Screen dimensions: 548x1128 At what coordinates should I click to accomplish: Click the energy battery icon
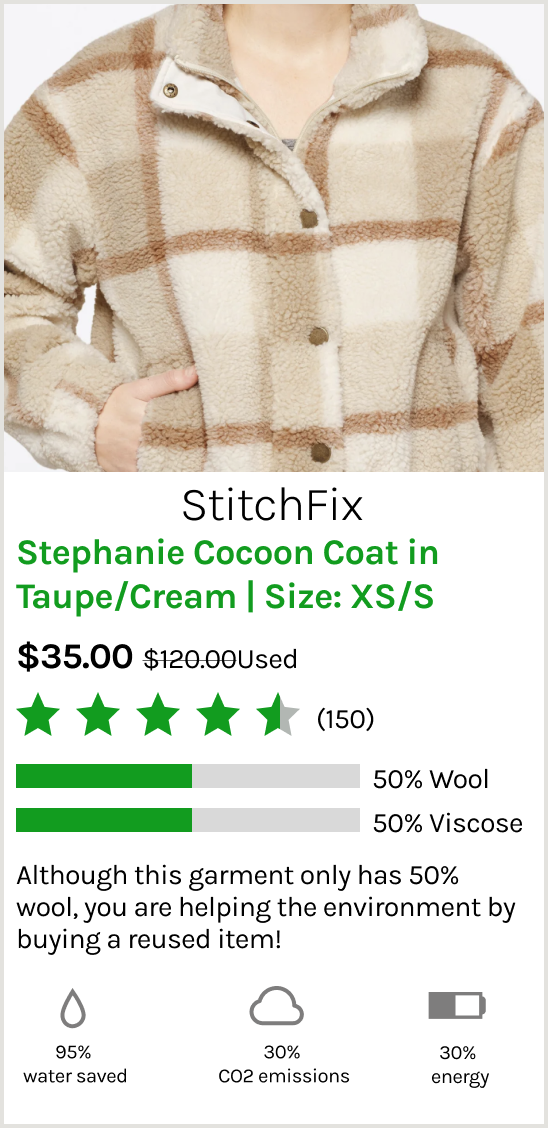pyautogui.click(x=457, y=1006)
